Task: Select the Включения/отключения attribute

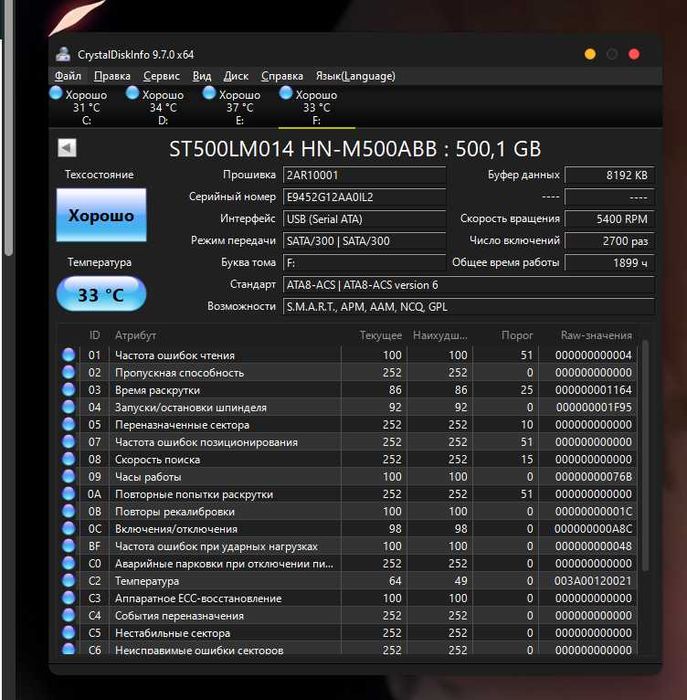Action: pos(176,529)
